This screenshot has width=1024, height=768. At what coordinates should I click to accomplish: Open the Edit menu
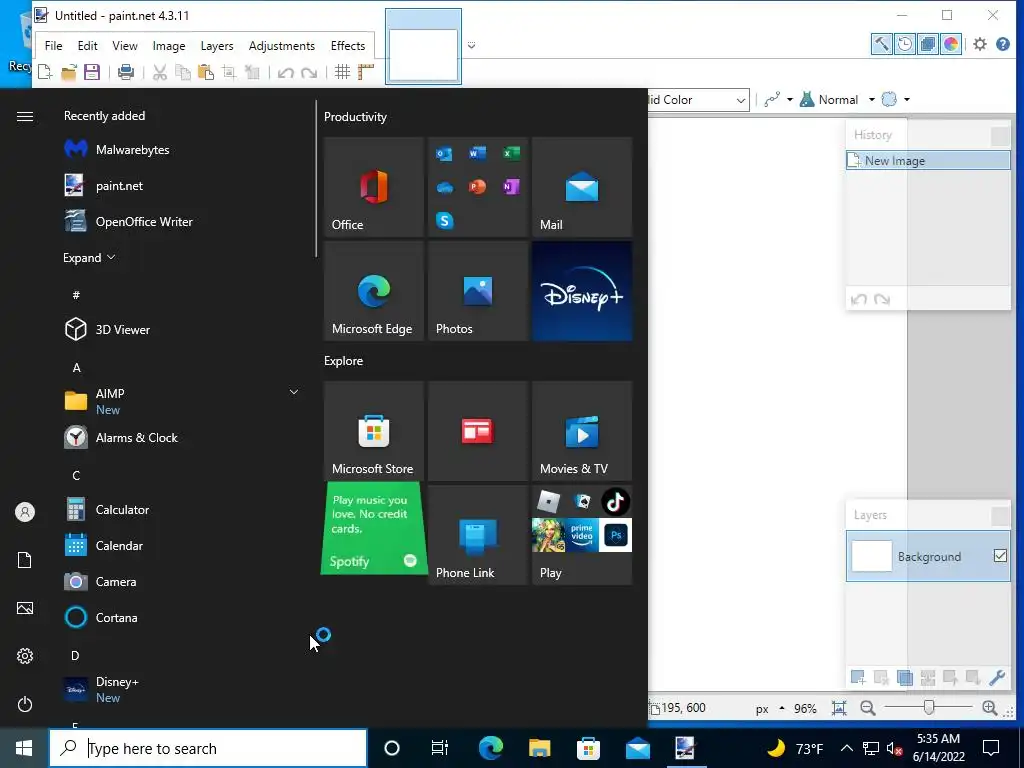88,46
